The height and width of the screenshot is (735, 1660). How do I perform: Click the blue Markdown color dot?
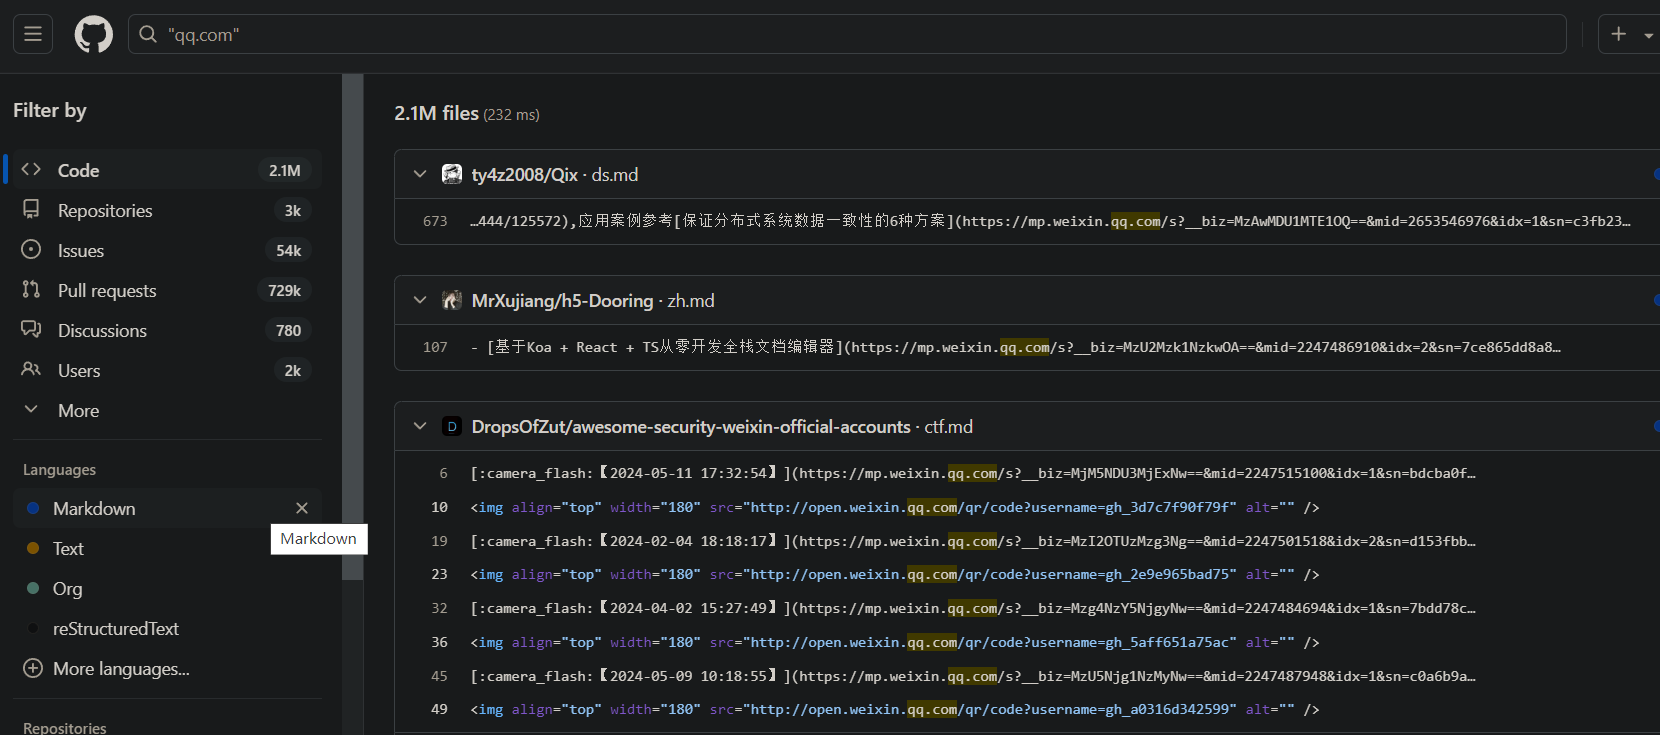[x=33, y=508]
